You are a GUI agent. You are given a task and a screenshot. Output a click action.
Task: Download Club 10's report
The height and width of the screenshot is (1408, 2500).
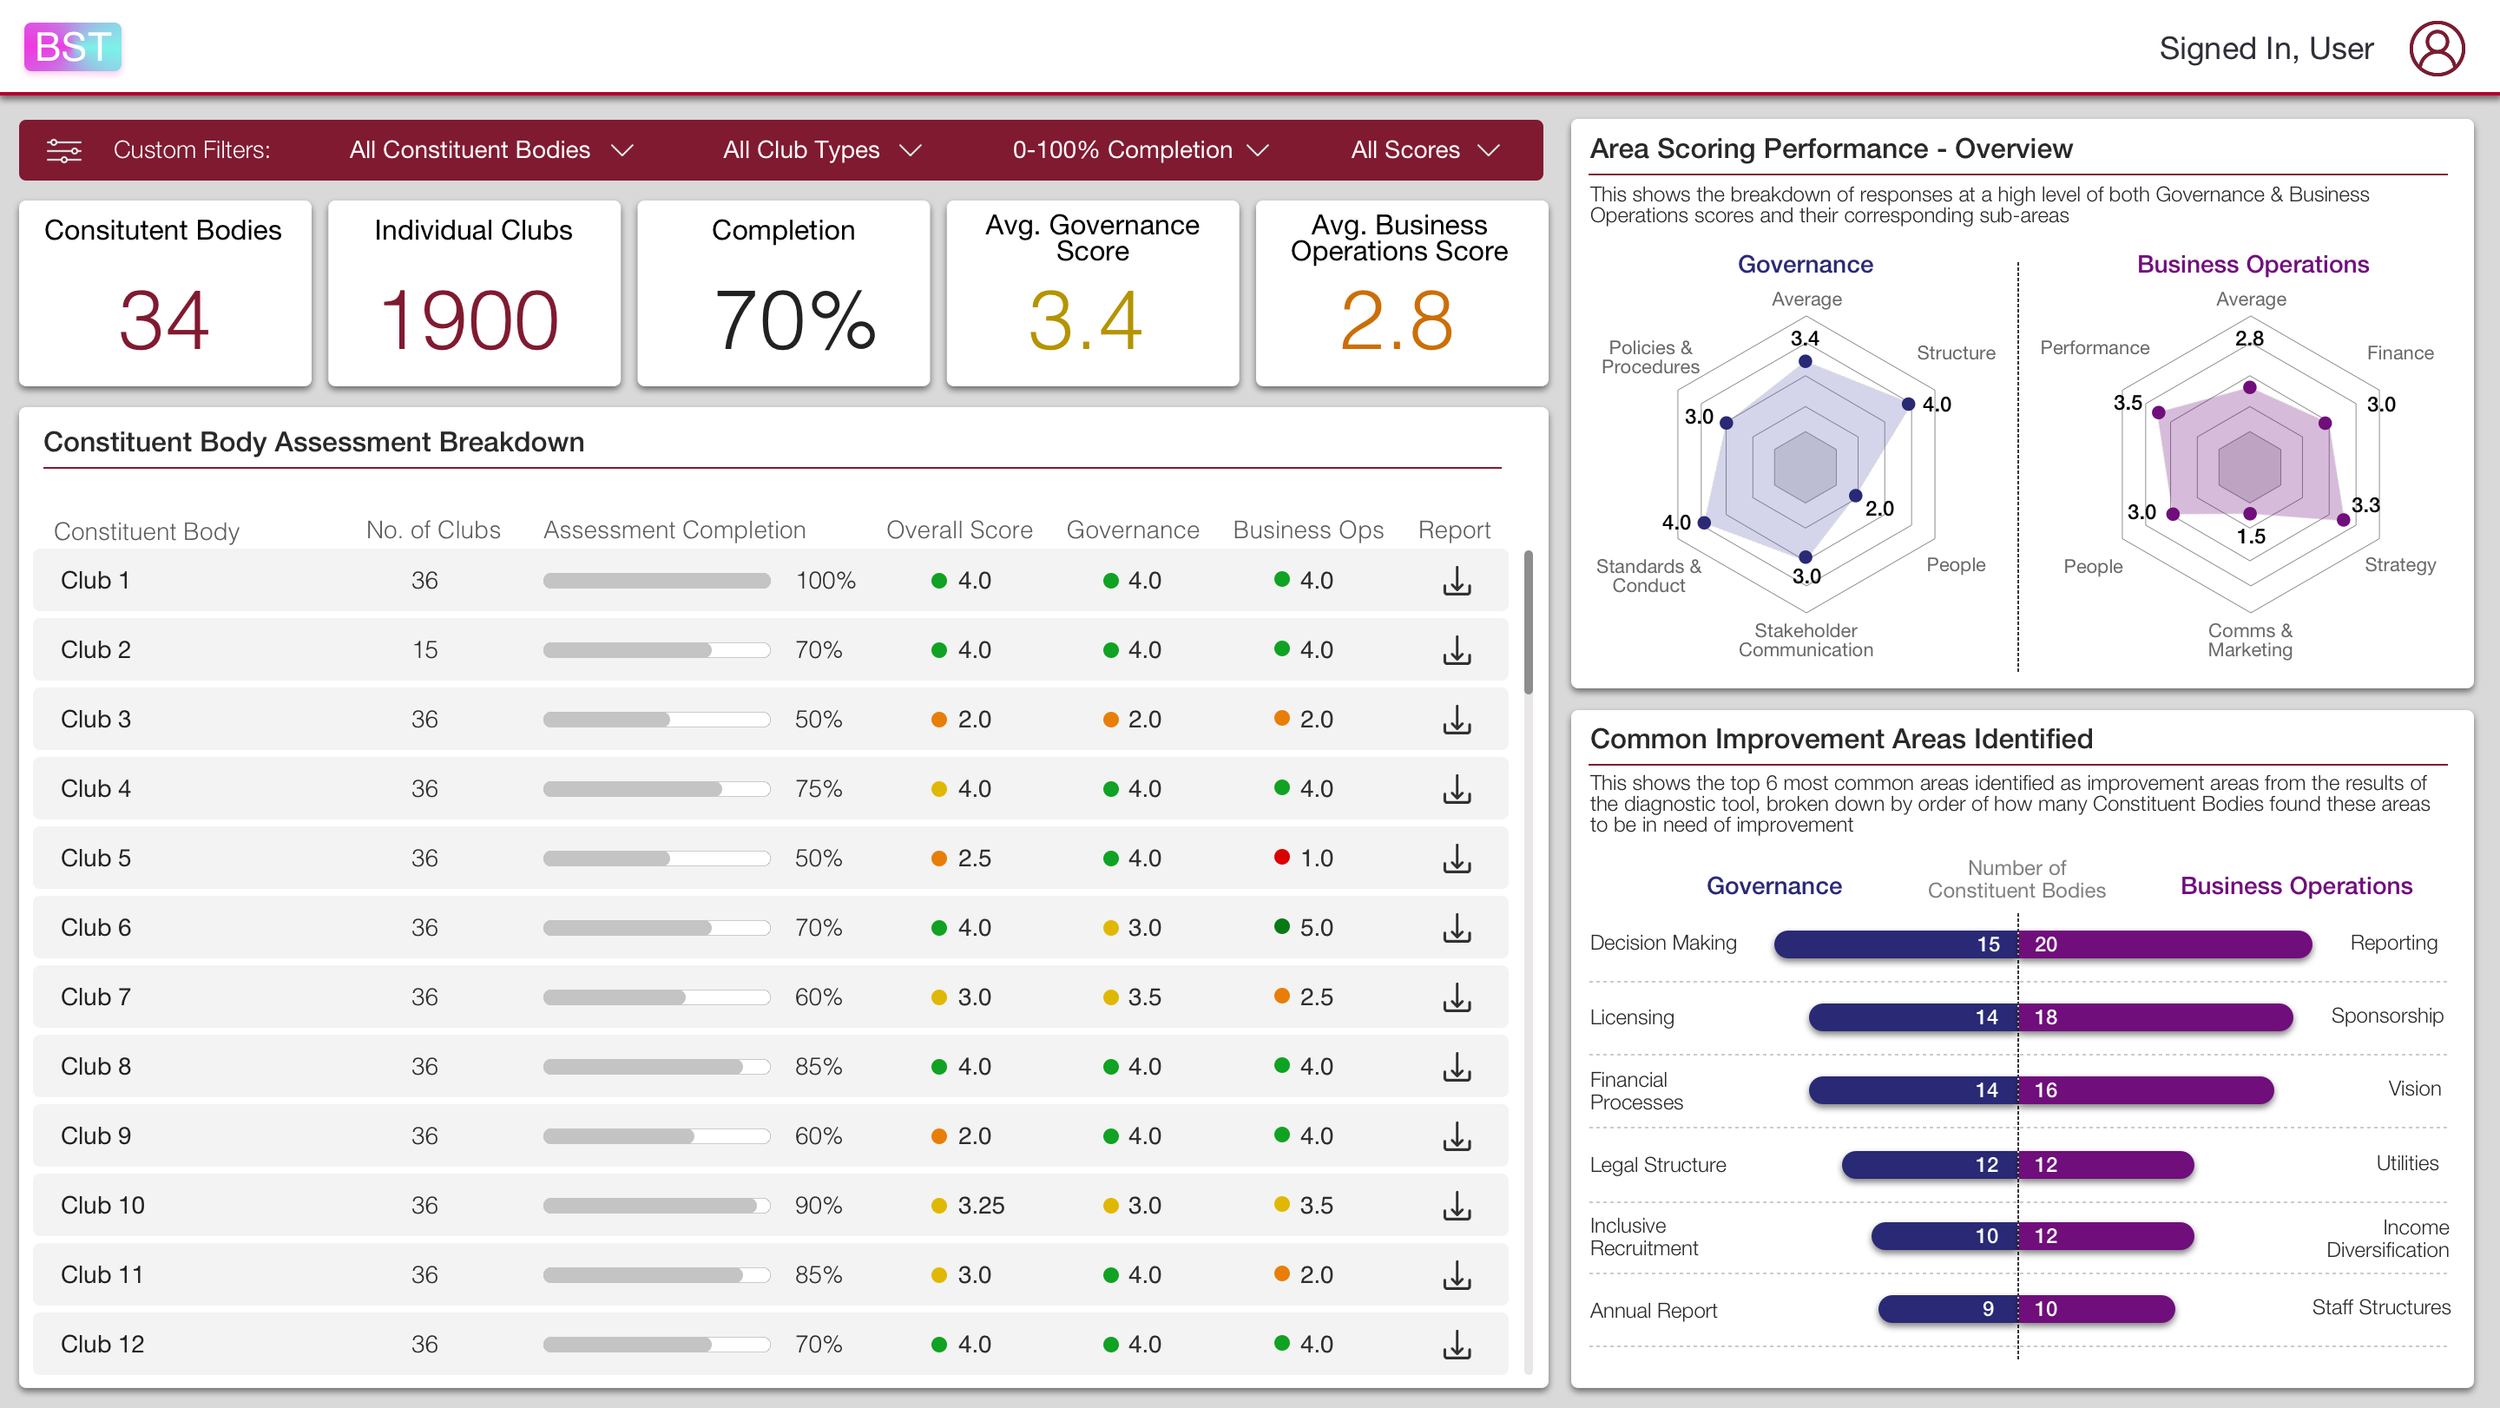tap(1458, 1205)
